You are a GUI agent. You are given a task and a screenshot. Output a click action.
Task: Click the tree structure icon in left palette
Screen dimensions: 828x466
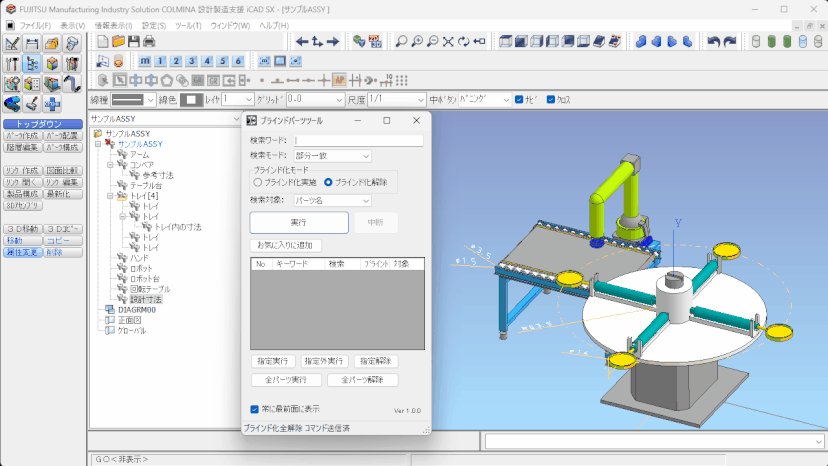31,63
